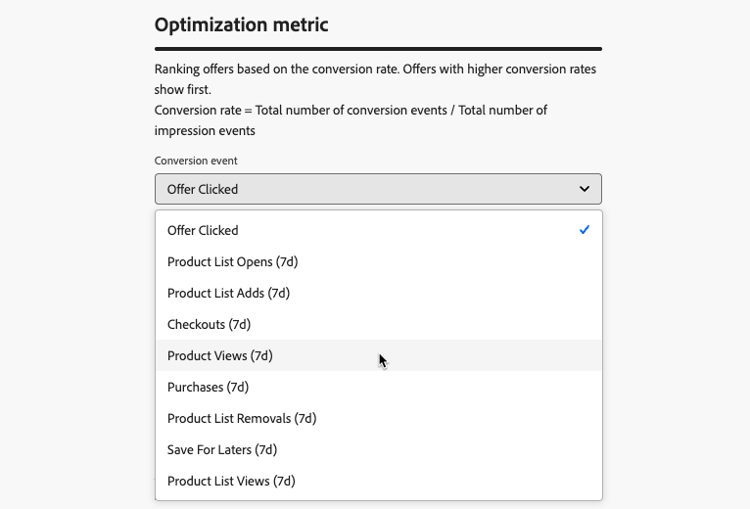The image size is (750, 509).
Task: Choose Product List Views (7d) option
Action: coord(231,481)
